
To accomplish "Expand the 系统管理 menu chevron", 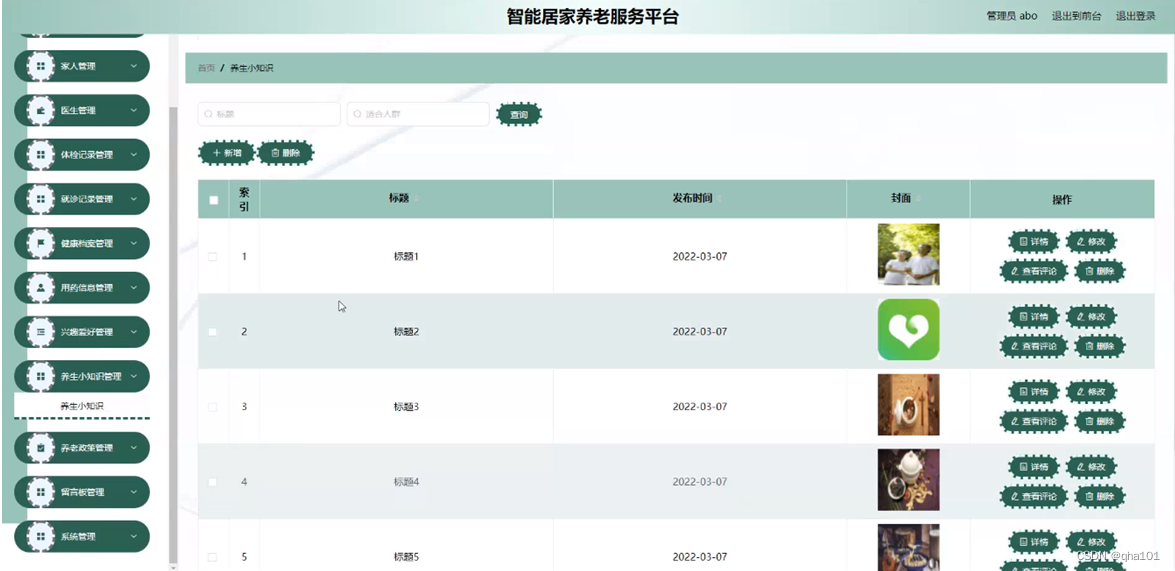I will pyautogui.click(x=133, y=537).
